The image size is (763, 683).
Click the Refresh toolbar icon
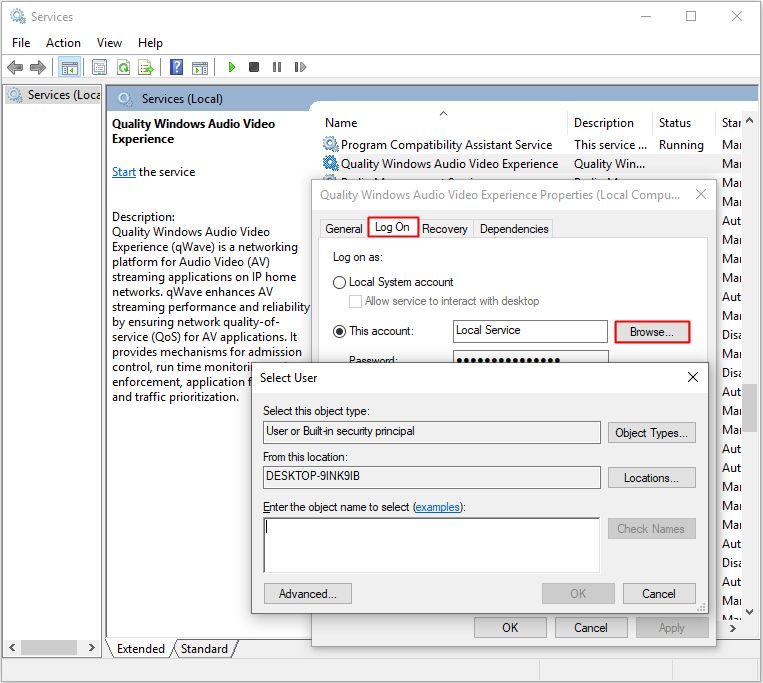tap(124, 67)
